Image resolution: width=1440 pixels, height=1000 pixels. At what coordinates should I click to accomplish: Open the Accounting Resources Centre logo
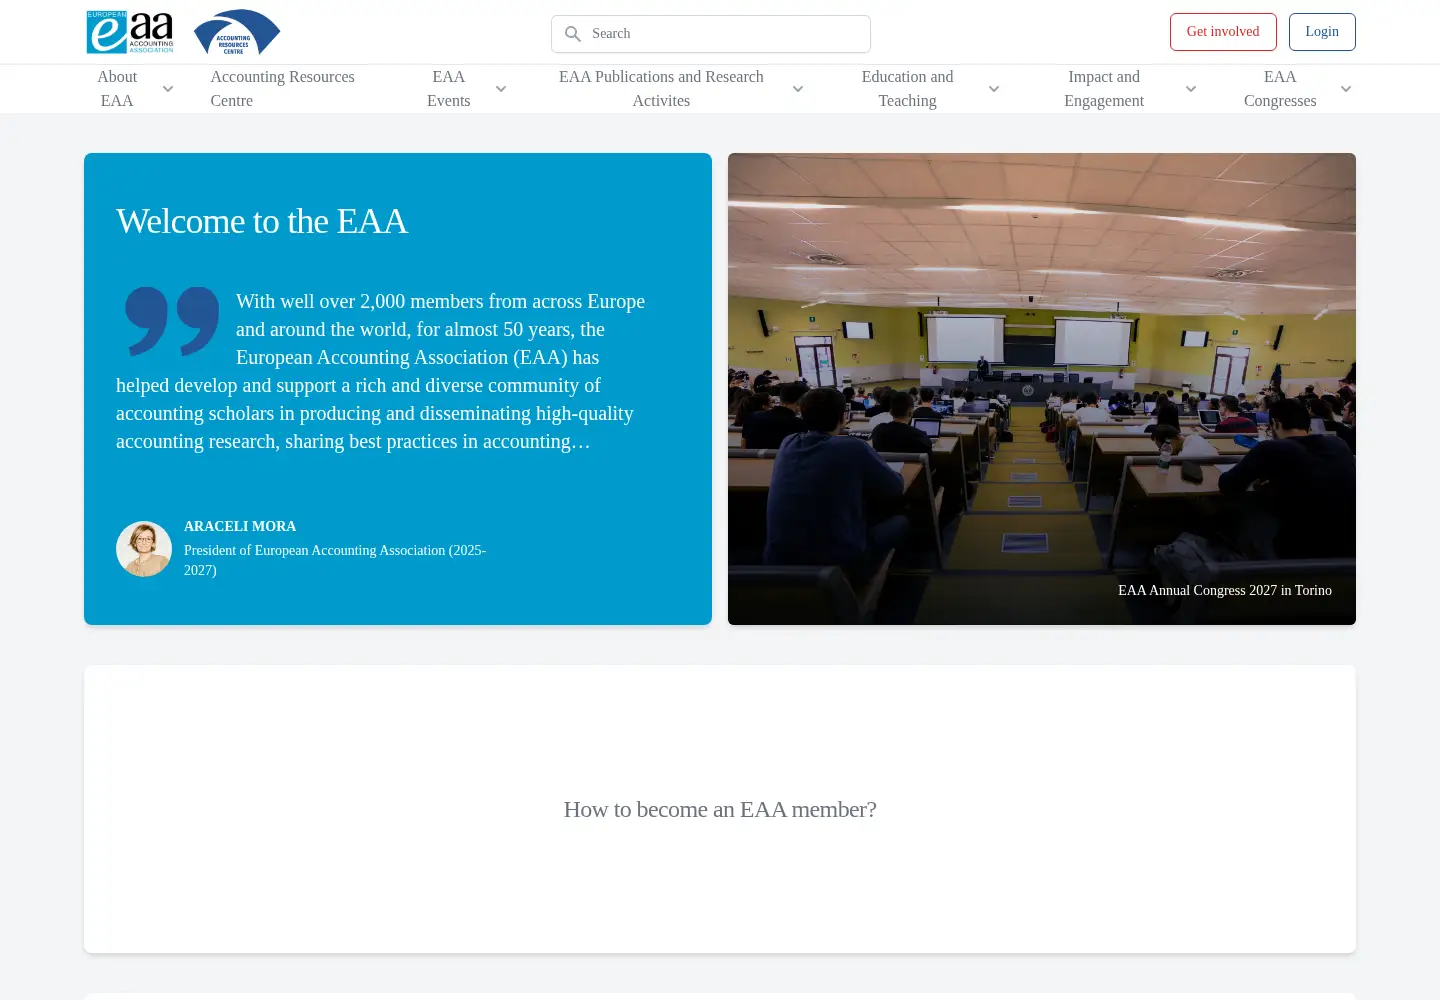(x=237, y=32)
